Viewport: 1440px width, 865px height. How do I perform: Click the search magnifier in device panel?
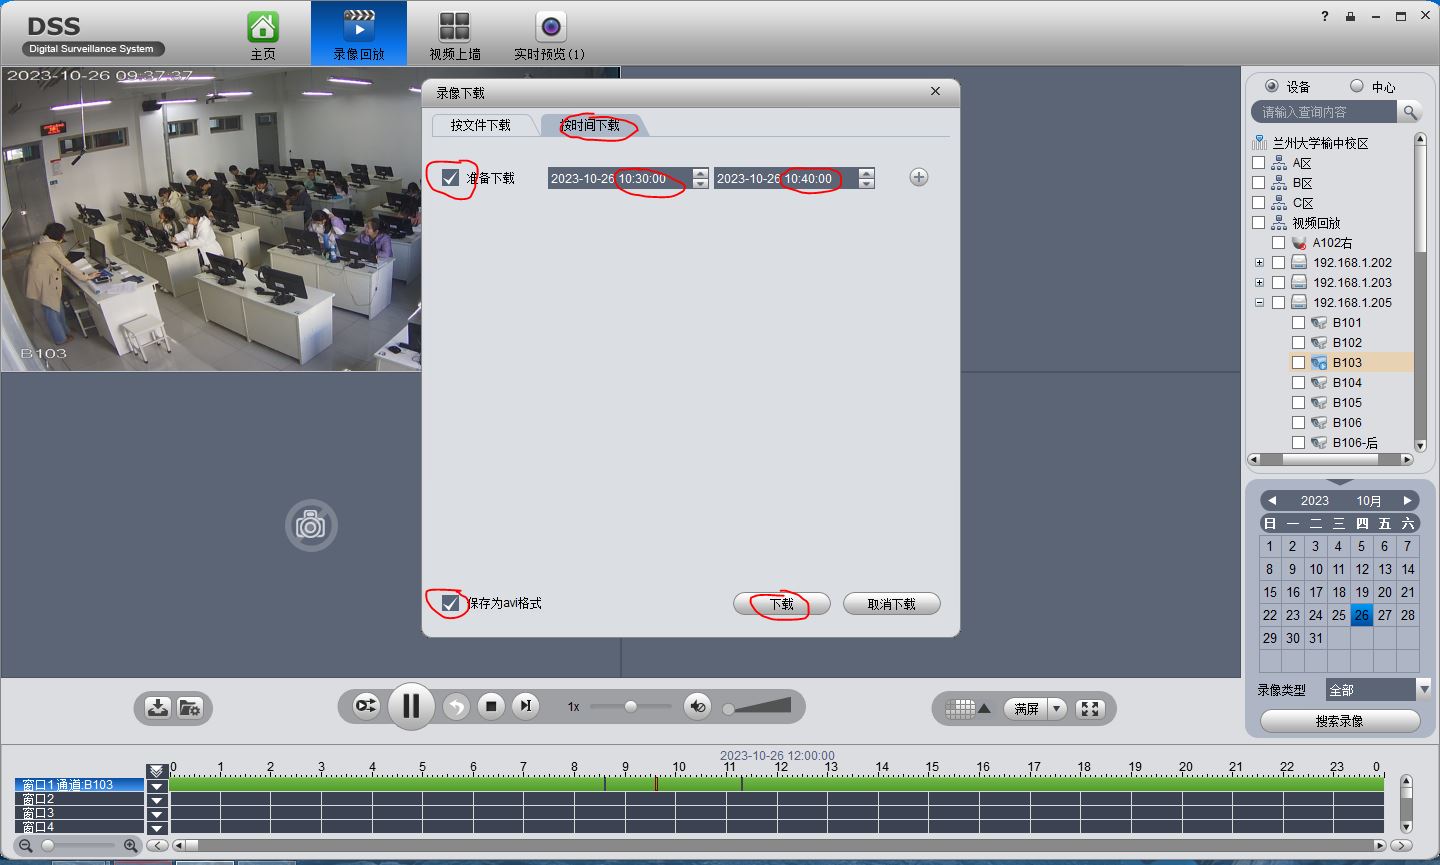pyautogui.click(x=1409, y=112)
